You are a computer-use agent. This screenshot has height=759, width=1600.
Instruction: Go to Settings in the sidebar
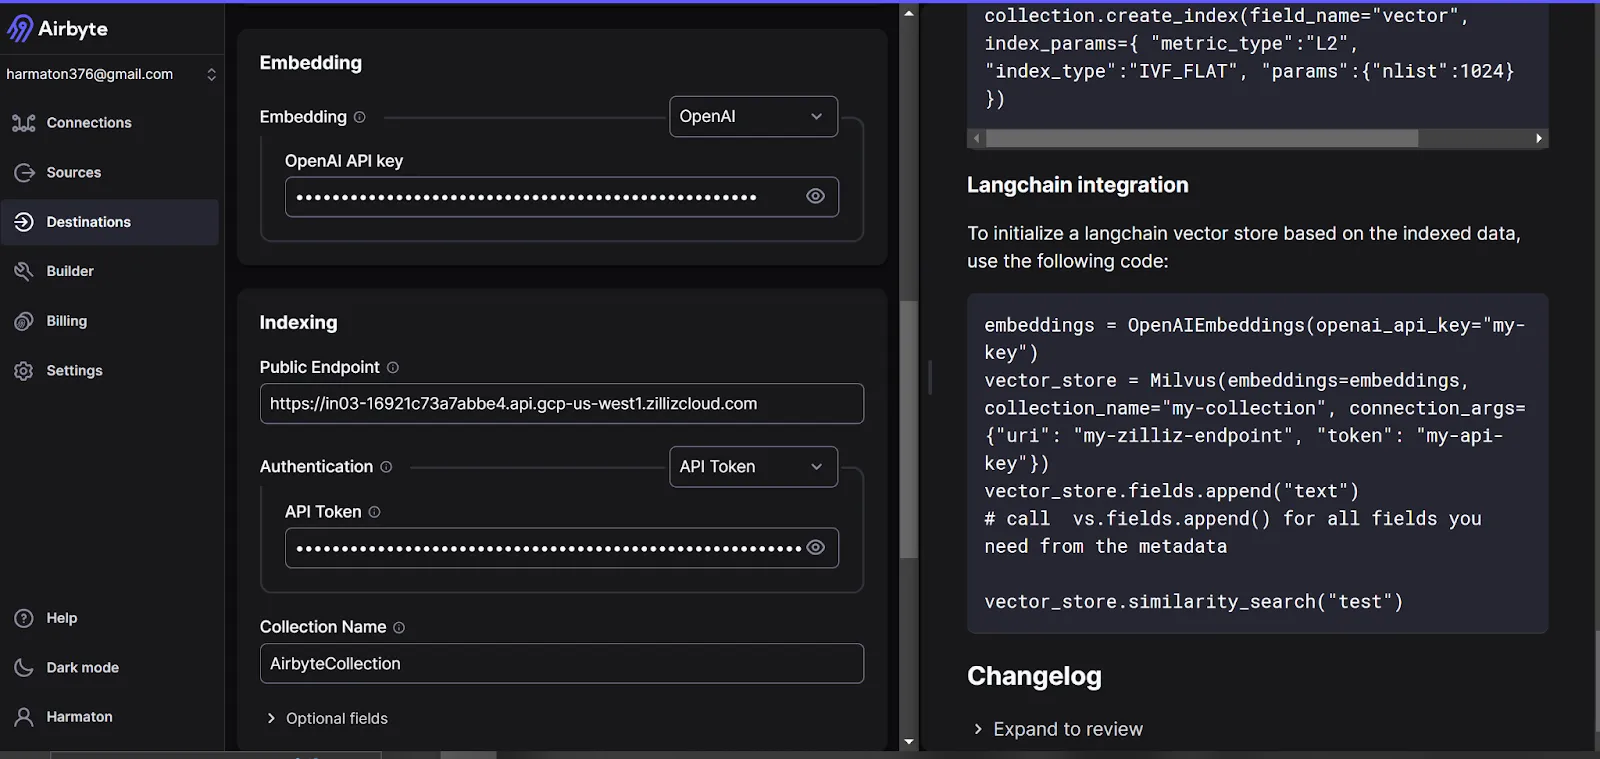pos(110,371)
